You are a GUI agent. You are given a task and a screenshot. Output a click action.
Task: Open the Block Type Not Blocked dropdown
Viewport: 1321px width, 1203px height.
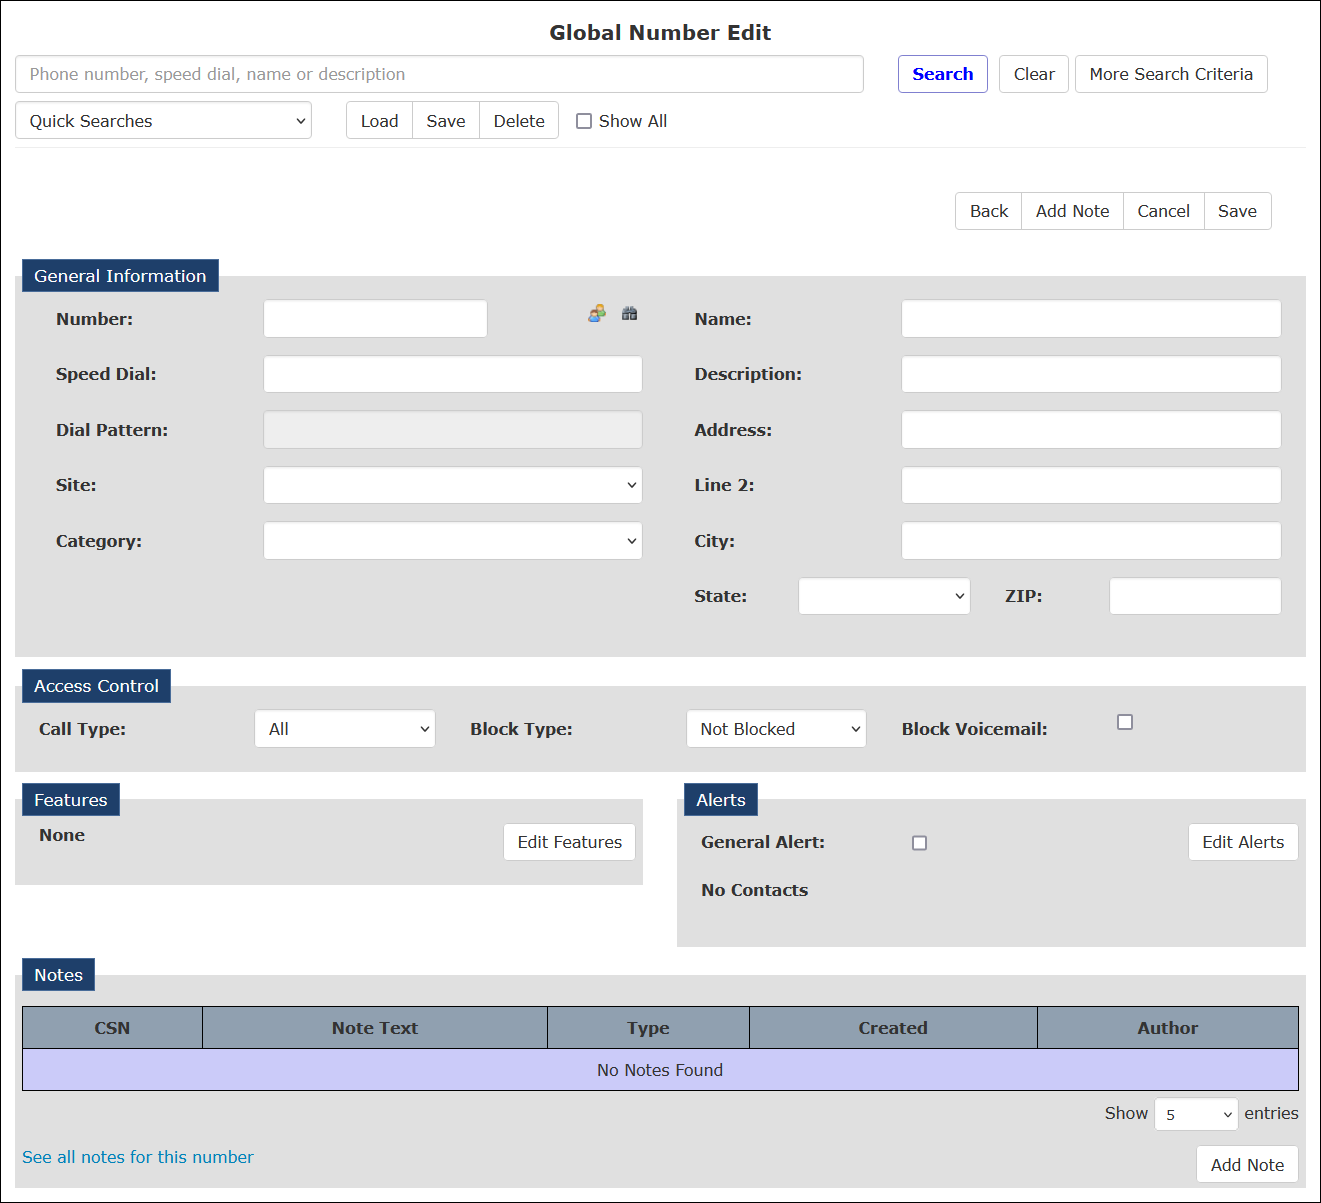tap(776, 729)
